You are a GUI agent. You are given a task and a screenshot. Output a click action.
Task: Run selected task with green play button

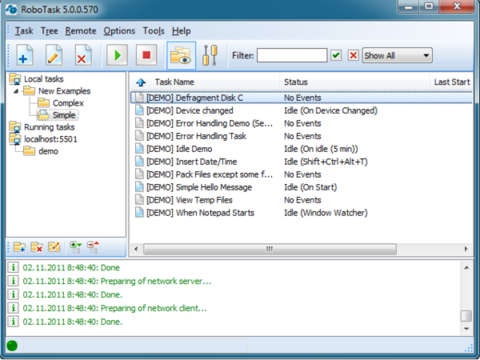[x=117, y=55]
